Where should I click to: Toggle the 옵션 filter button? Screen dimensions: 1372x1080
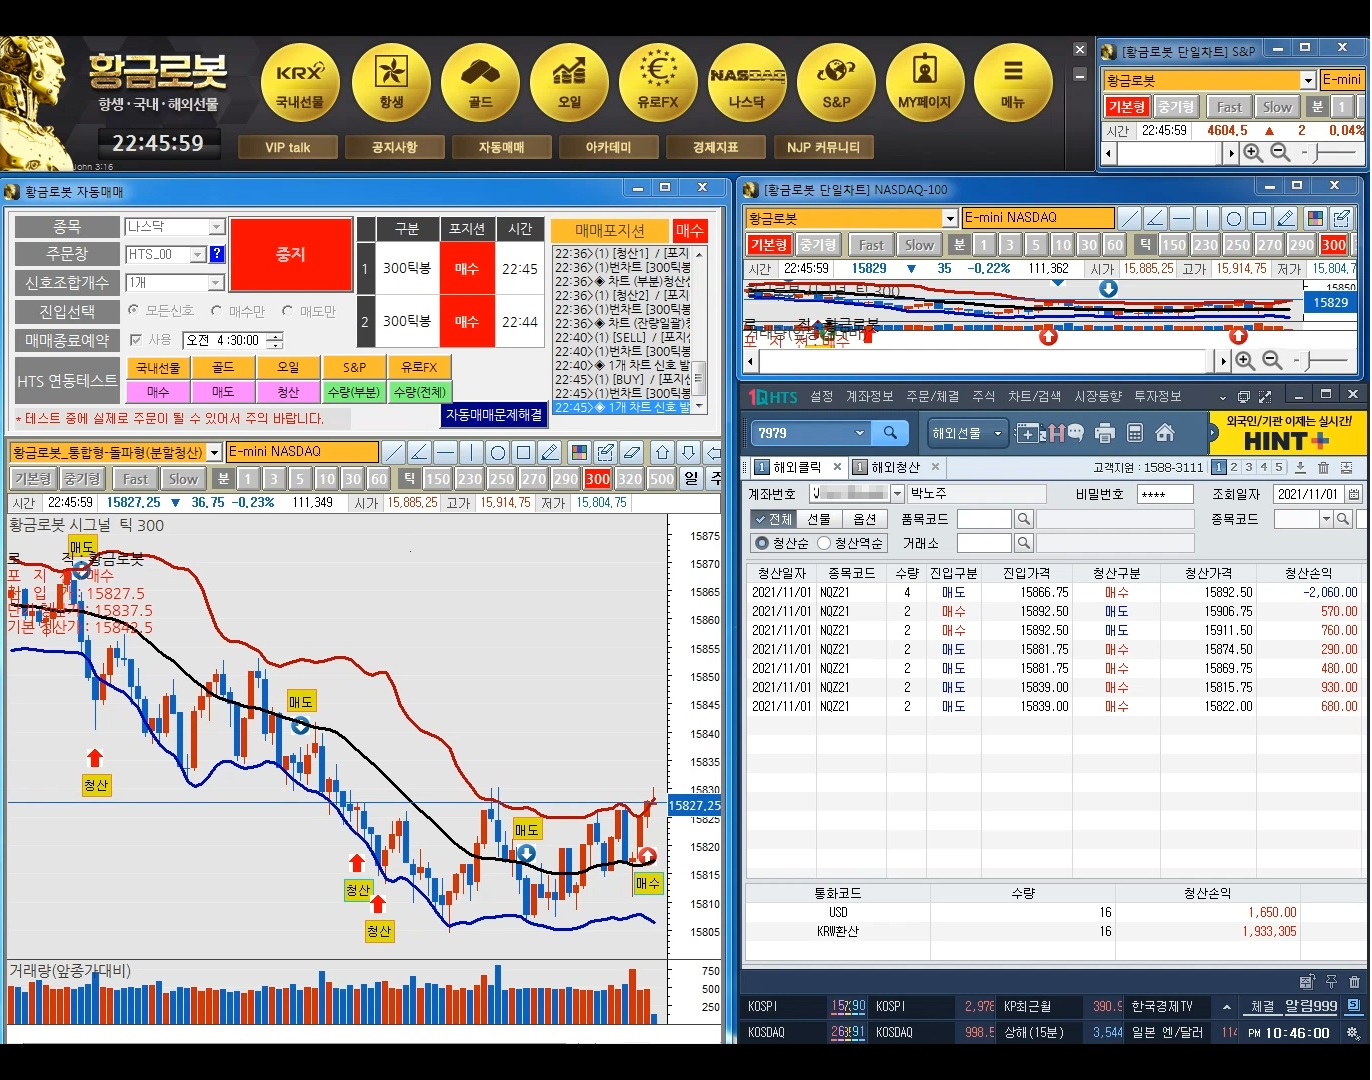click(x=865, y=519)
